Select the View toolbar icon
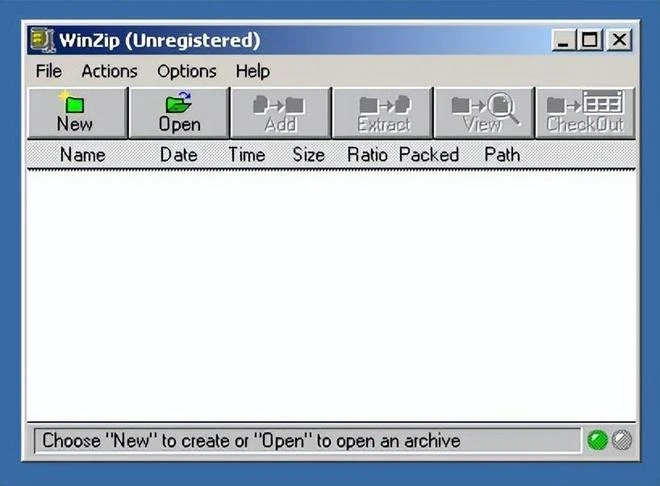The width and height of the screenshot is (660, 486). point(484,111)
